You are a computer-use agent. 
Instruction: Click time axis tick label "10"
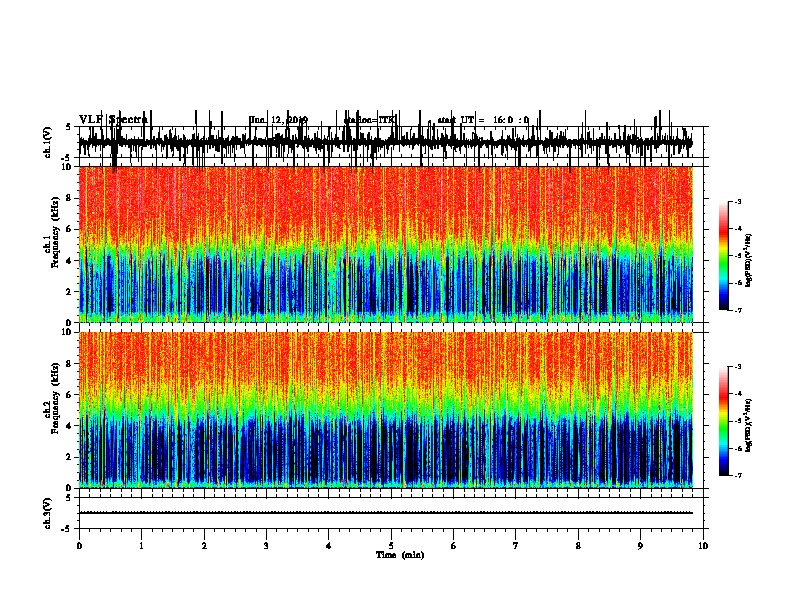[x=703, y=546]
